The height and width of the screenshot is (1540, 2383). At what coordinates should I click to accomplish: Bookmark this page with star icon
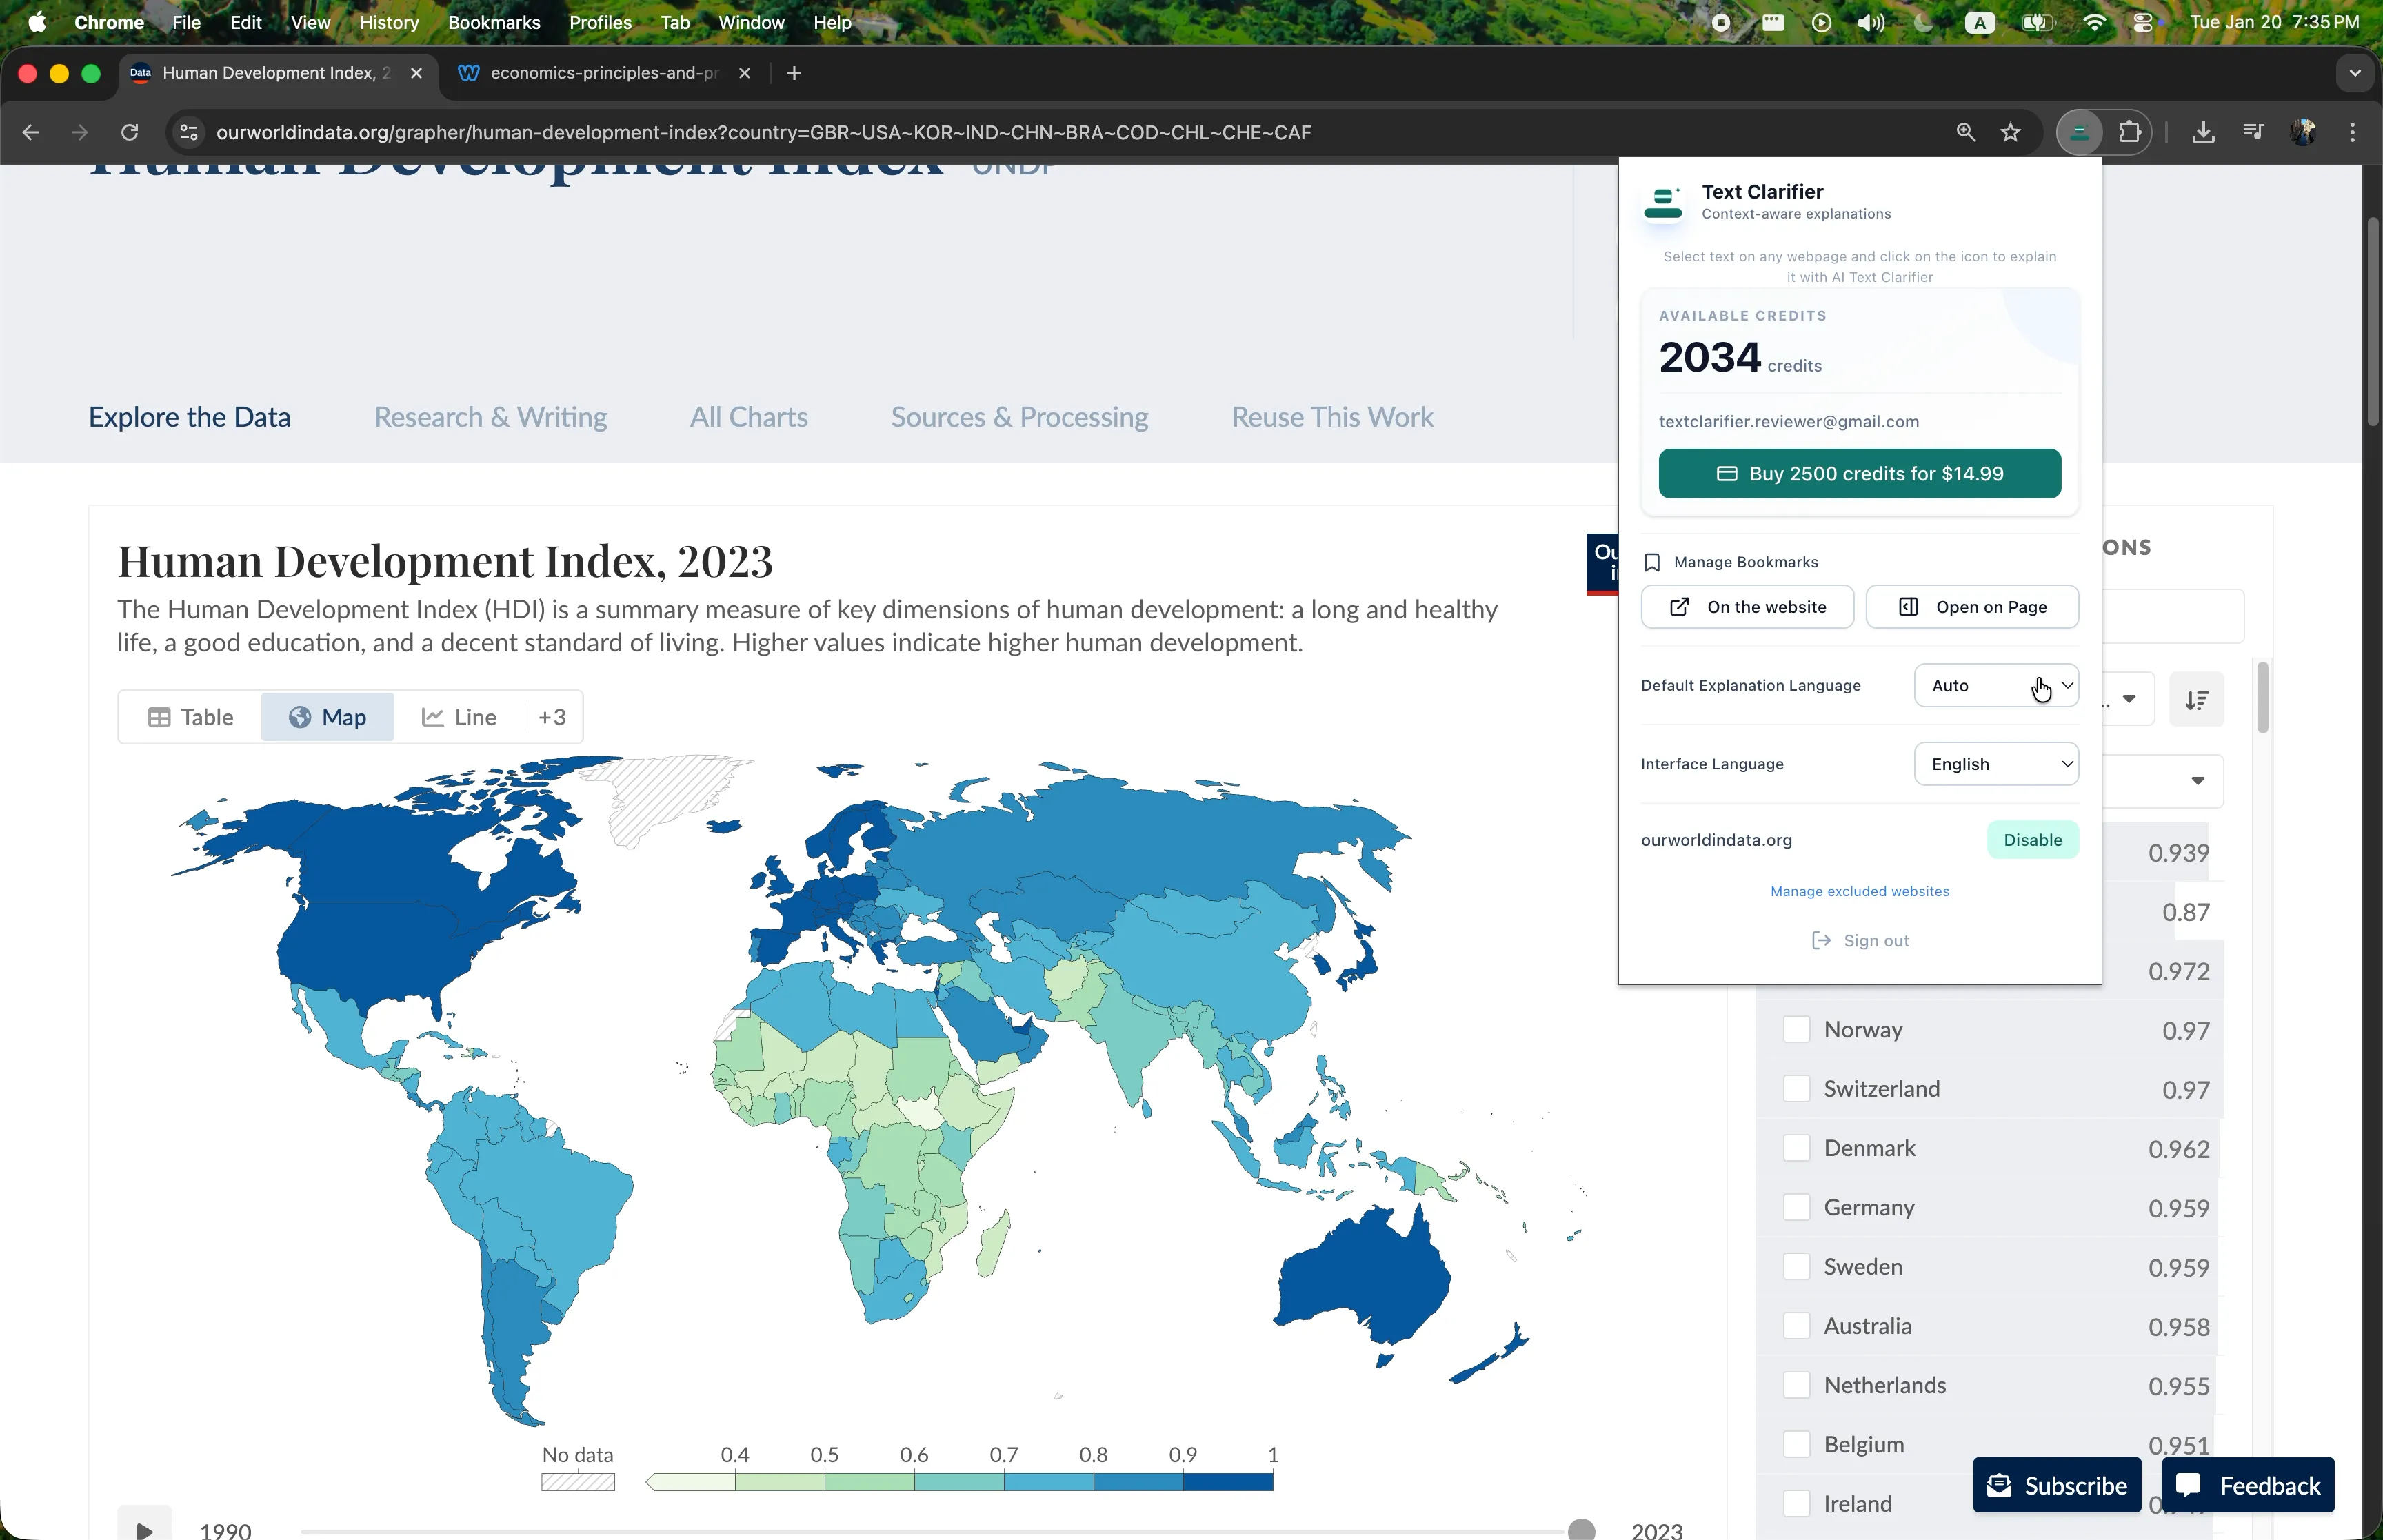point(2011,132)
